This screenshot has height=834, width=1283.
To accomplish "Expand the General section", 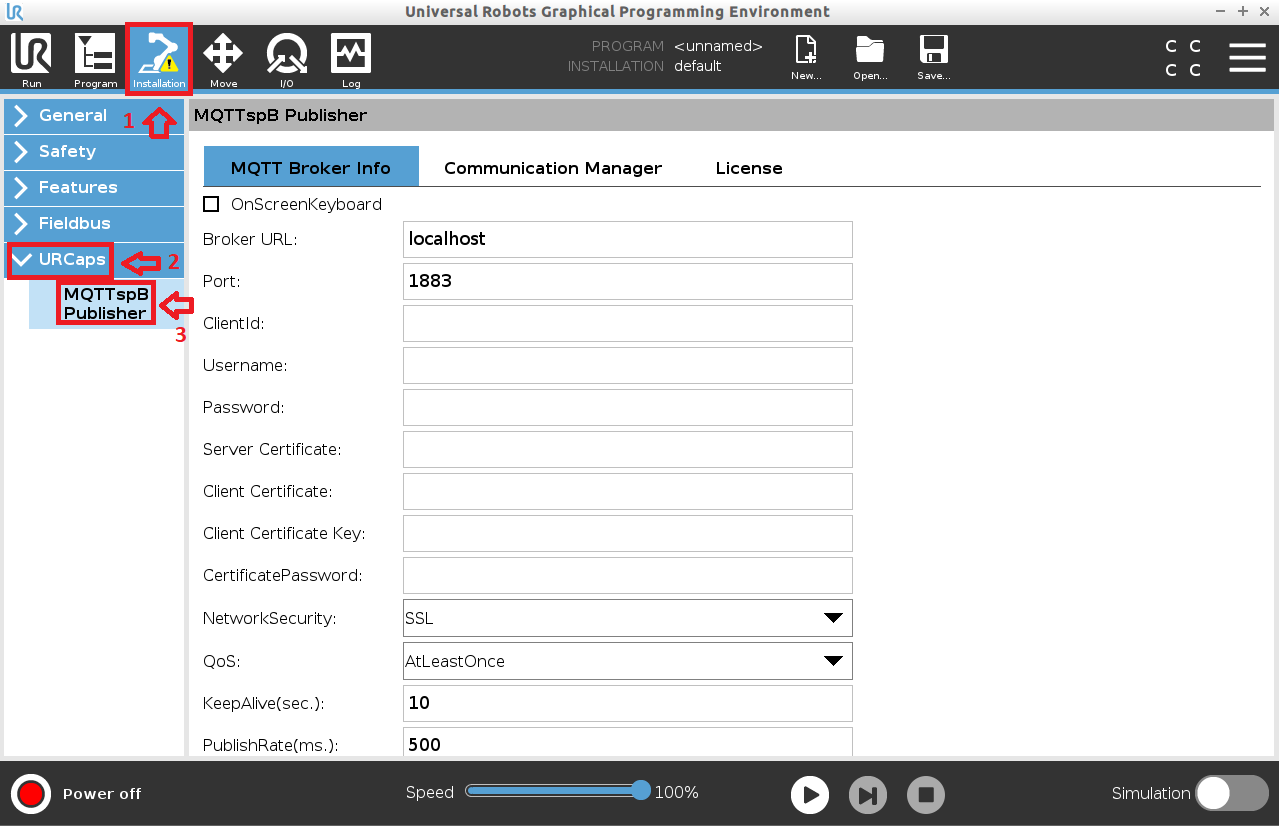I will [x=94, y=116].
